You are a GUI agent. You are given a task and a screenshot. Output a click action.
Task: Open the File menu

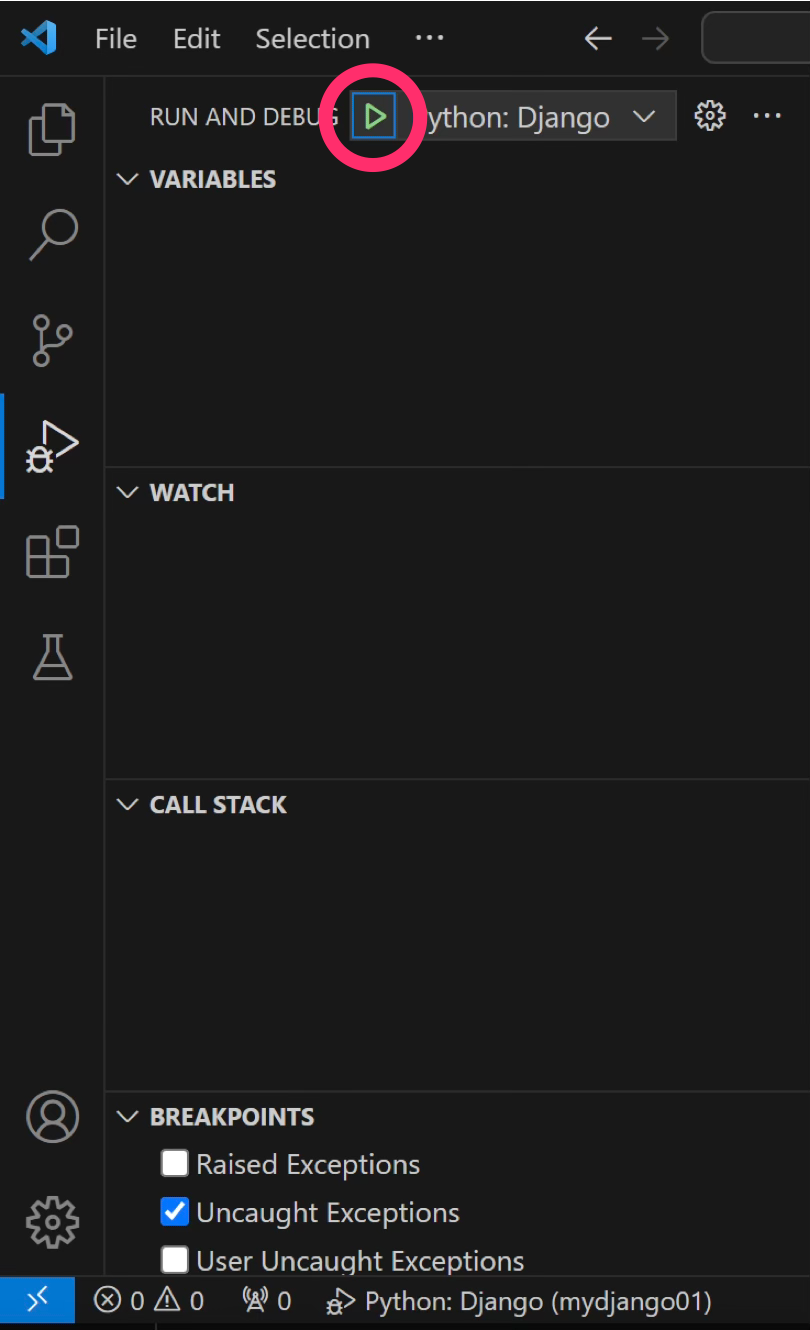(x=116, y=39)
